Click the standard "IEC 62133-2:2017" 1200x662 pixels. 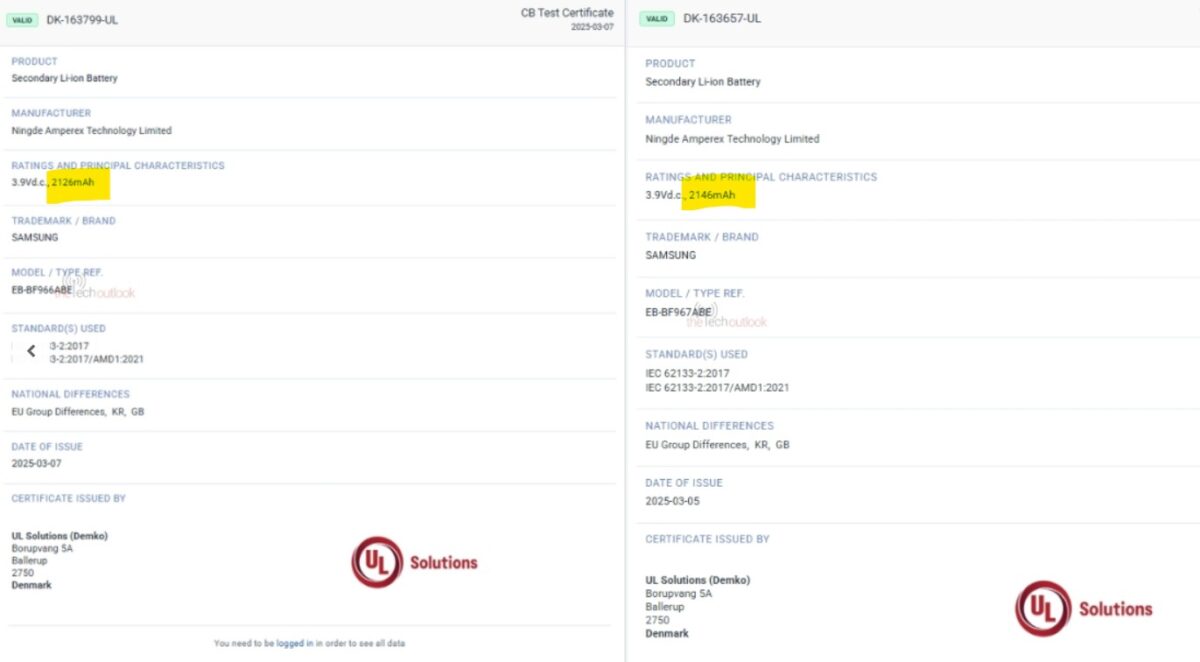coord(687,373)
